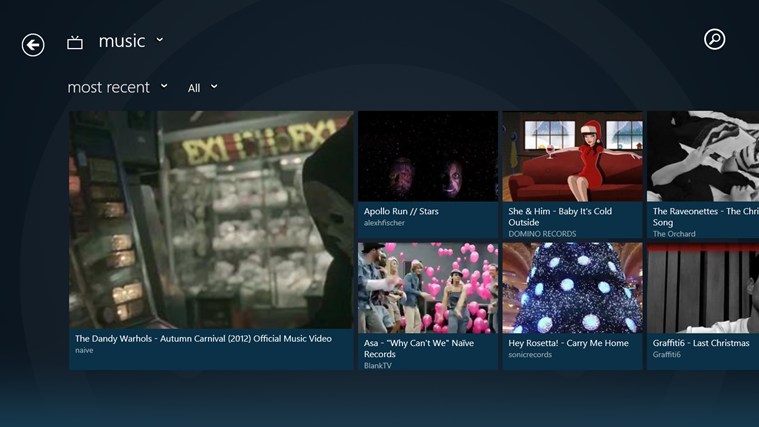Open Hey Rosetta! Carry Me Home thumbnail

(573, 288)
